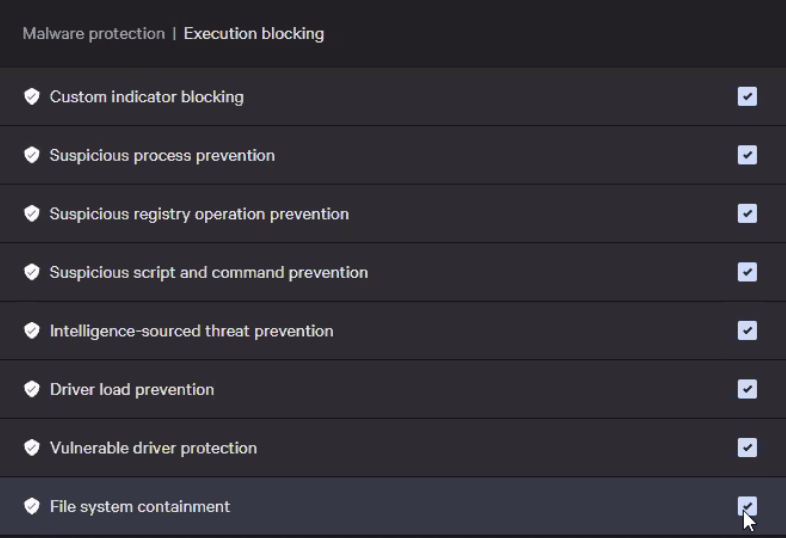This screenshot has width=786, height=538.
Task: Click shield icon next to File system containment
Action: tap(32, 506)
